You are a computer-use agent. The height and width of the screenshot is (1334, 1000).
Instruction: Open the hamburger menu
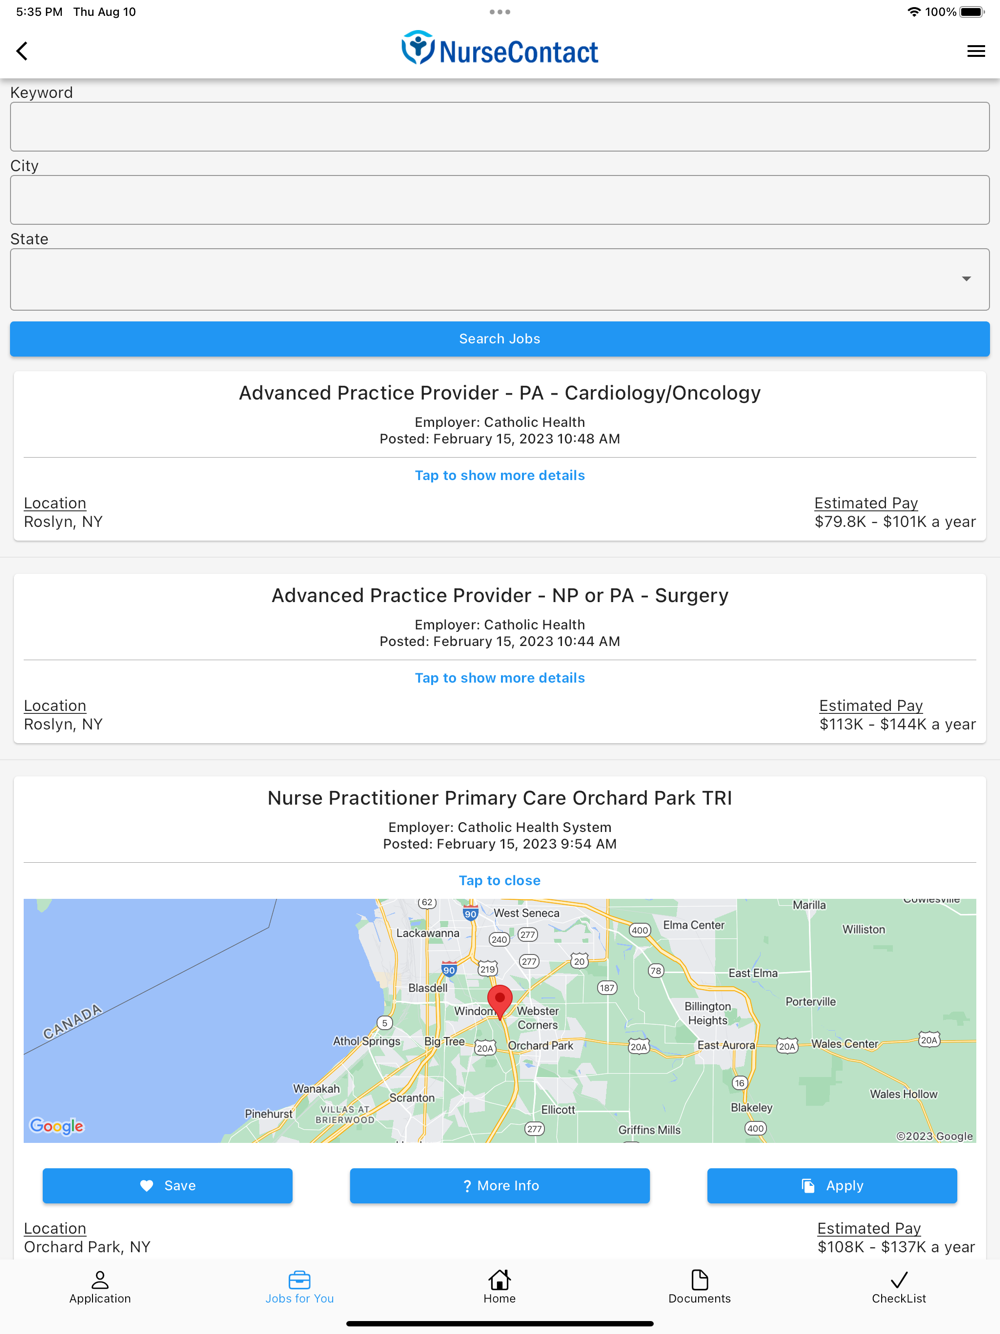tap(976, 51)
